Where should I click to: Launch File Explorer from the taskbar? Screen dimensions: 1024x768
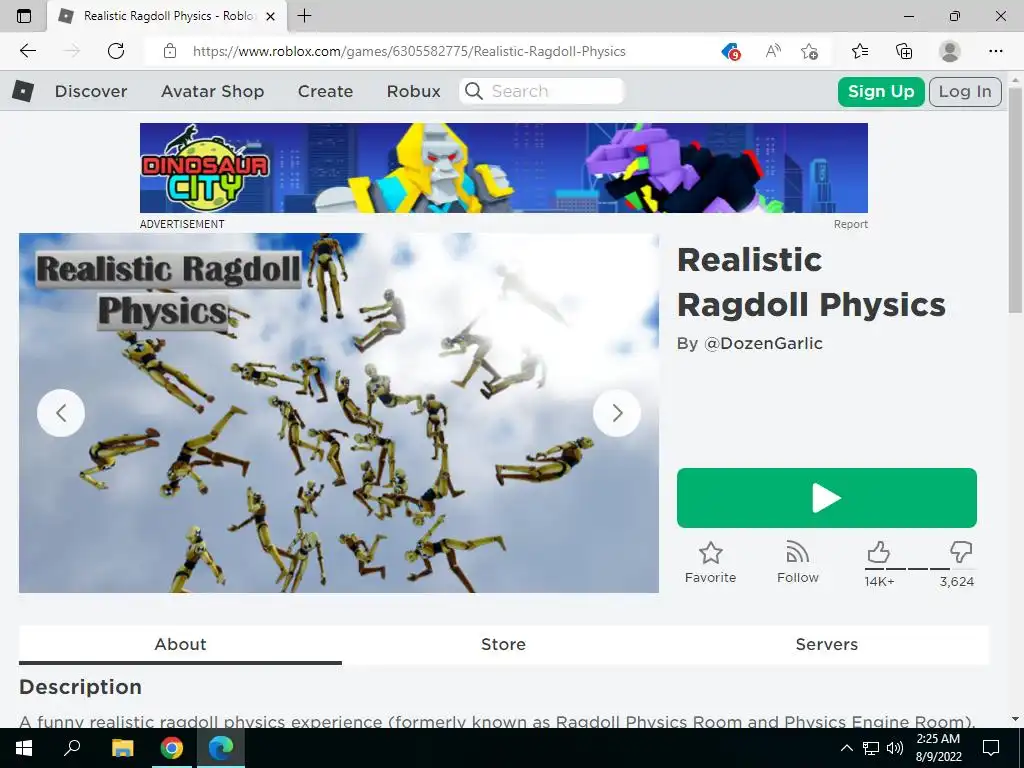point(122,748)
